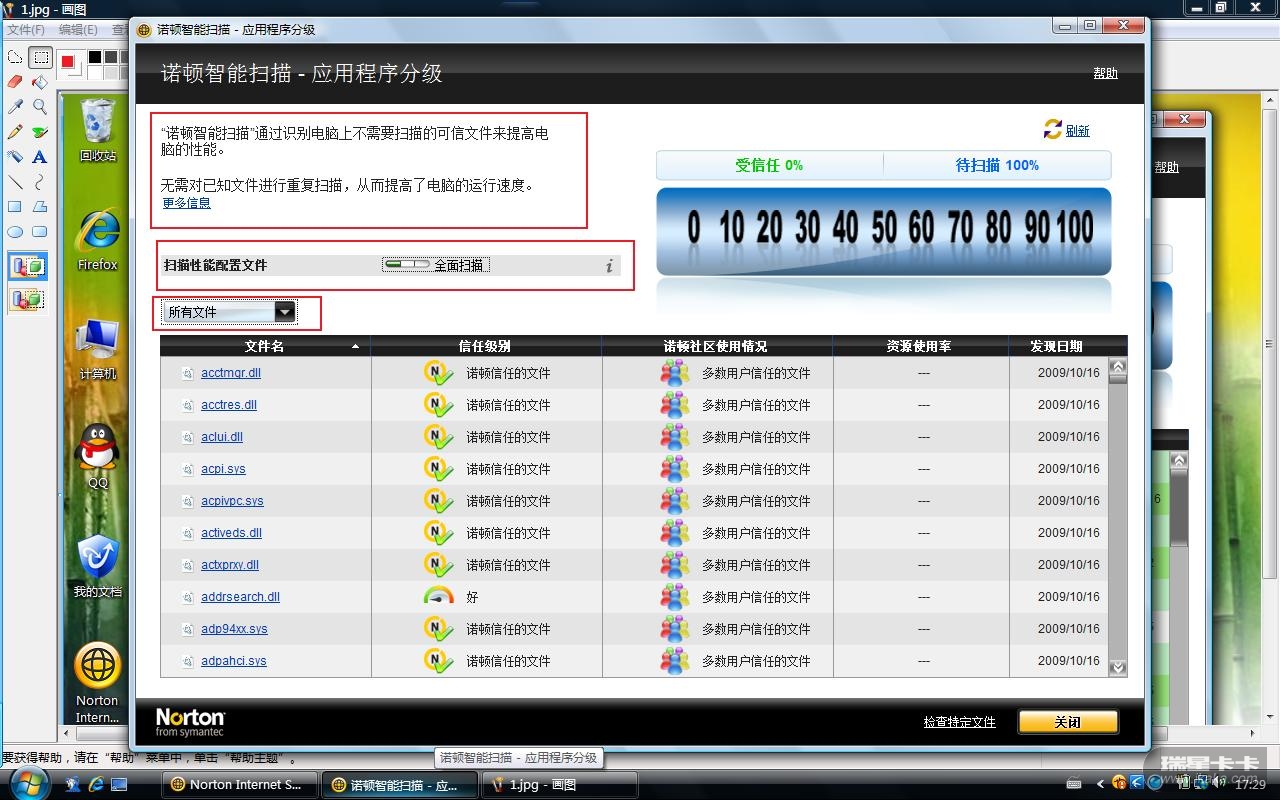Viewport: 1280px width, 800px height.
Task: Select the free-form select tool in Paint
Action: tap(16, 58)
